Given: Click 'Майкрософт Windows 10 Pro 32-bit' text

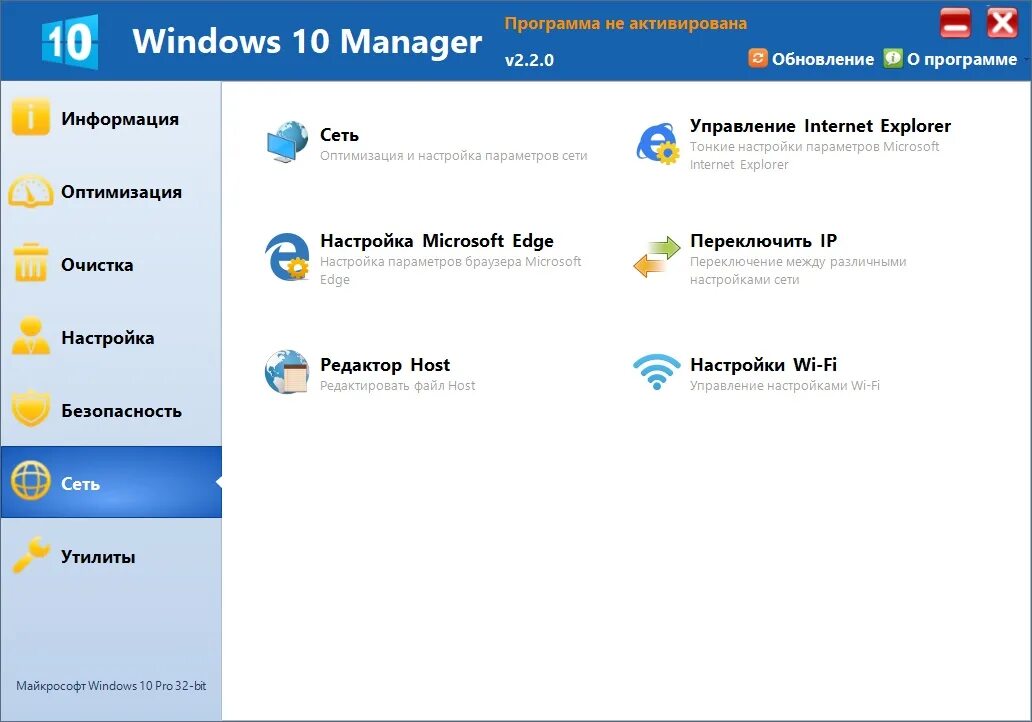Looking at the screenshot, I should [x=111, y=686].
